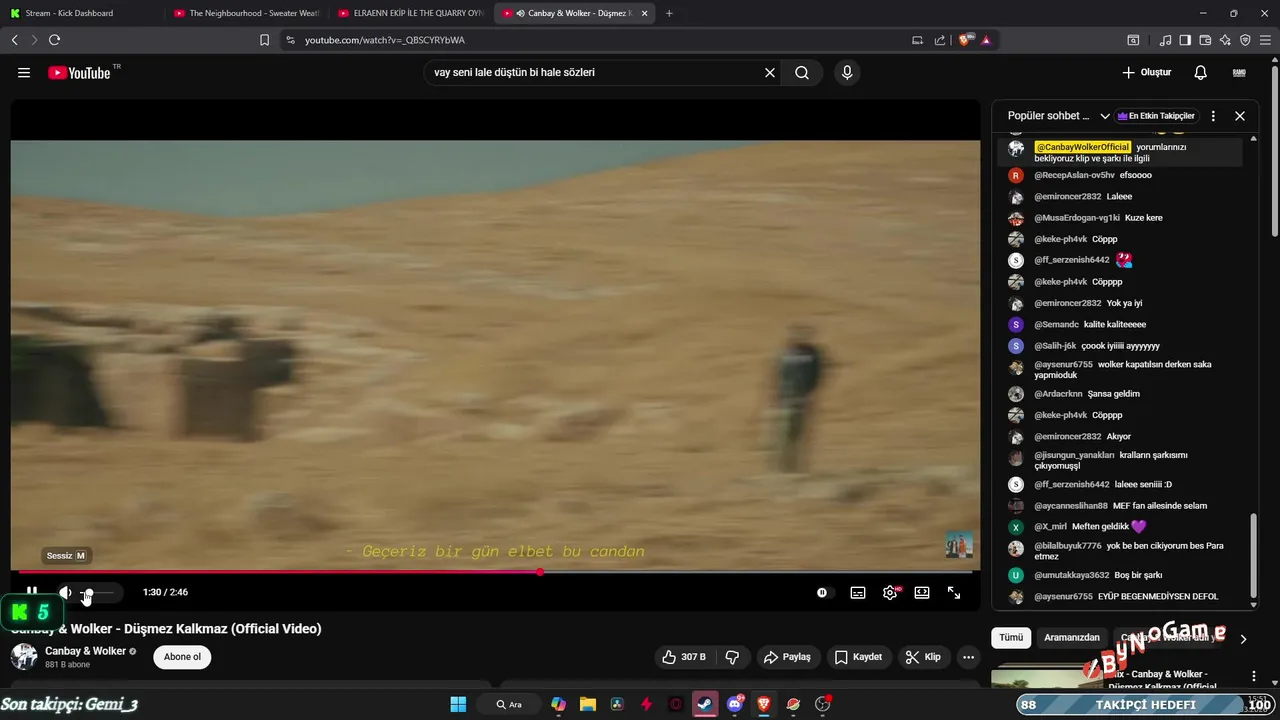The image size is (1280, 720).
Task: Open the account avatar menu
Action: tap(1239, 73)
